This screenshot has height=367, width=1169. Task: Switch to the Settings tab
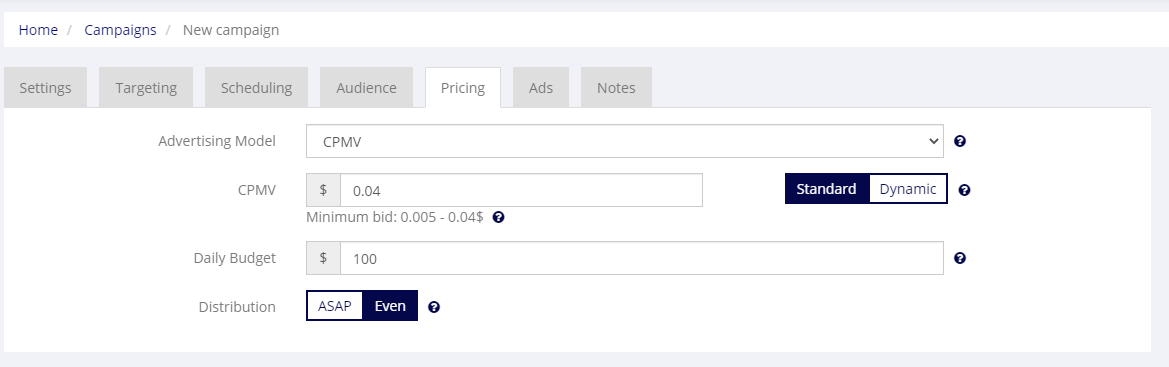(45, 87)
